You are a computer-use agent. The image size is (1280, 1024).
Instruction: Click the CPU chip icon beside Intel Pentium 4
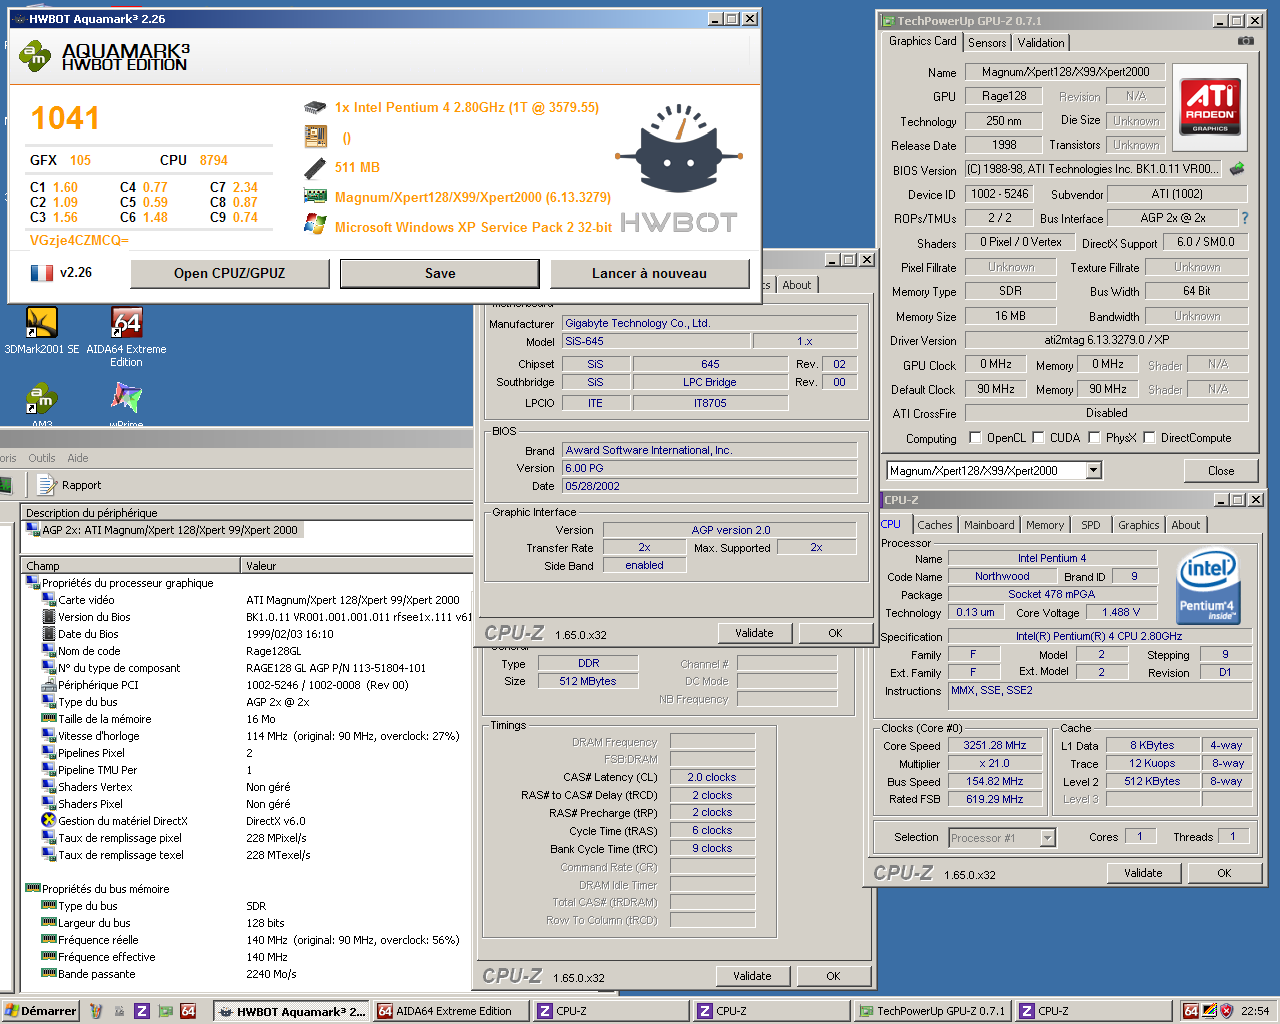[315, 107]
